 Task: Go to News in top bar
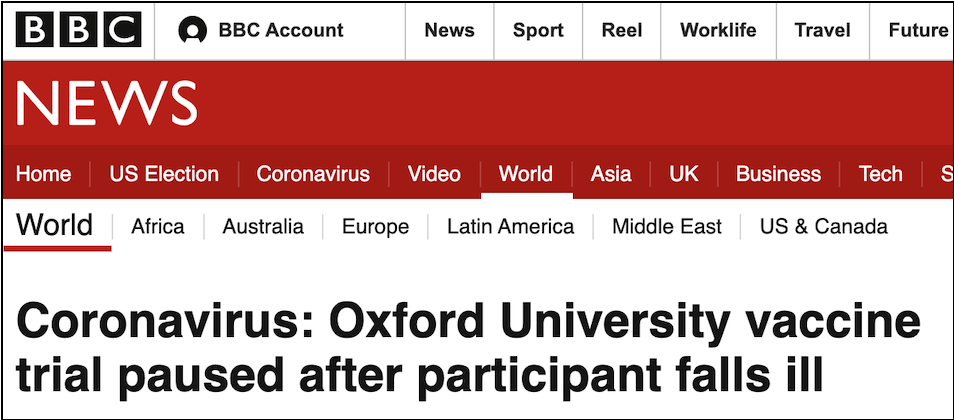click(449, 31)
